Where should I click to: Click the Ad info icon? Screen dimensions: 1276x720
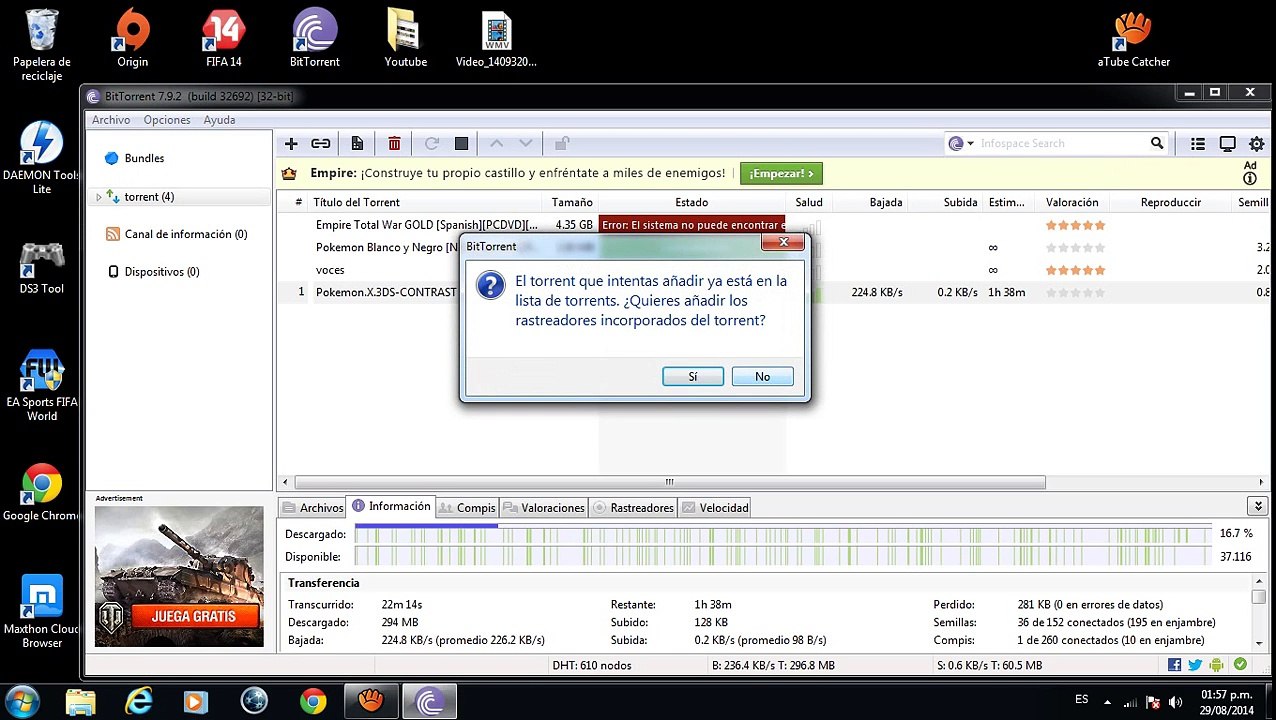pos(1250,179)
